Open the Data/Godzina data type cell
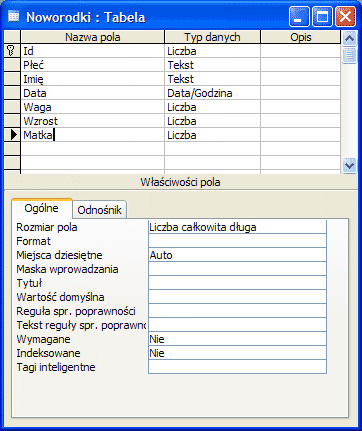Viewport: 362px width, 431px height. tap(212, 93)
